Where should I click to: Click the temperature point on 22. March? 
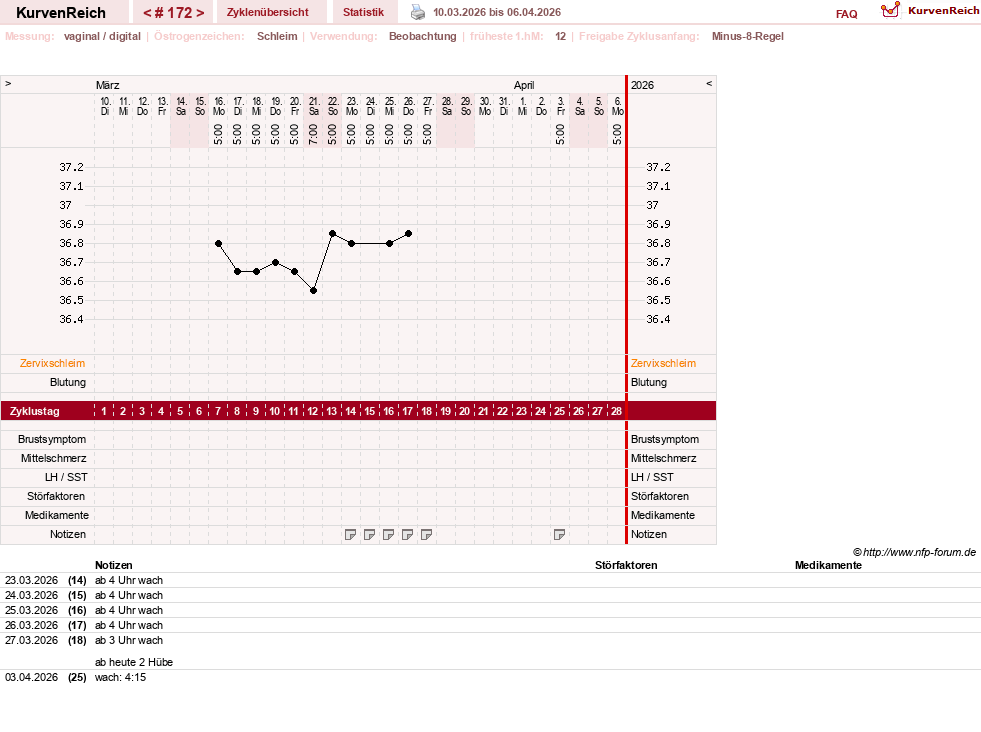click(x=333, y=233)
